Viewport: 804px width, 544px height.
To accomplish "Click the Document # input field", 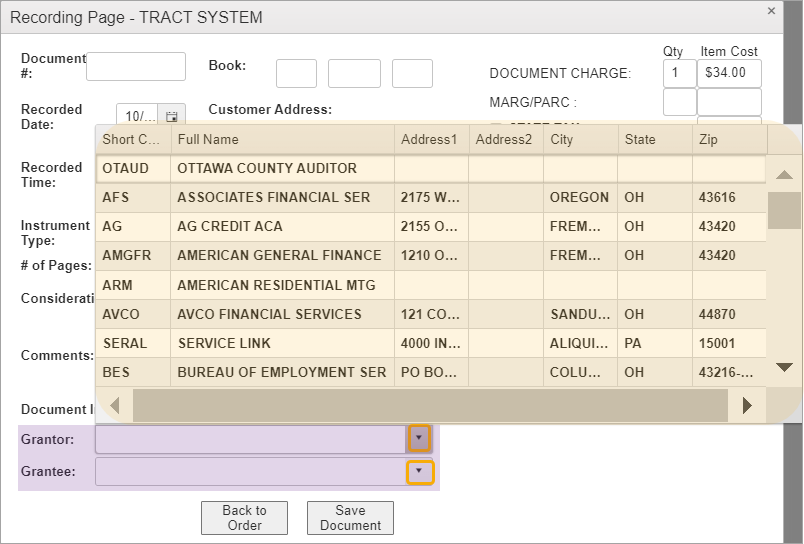I will pos(136,67).
